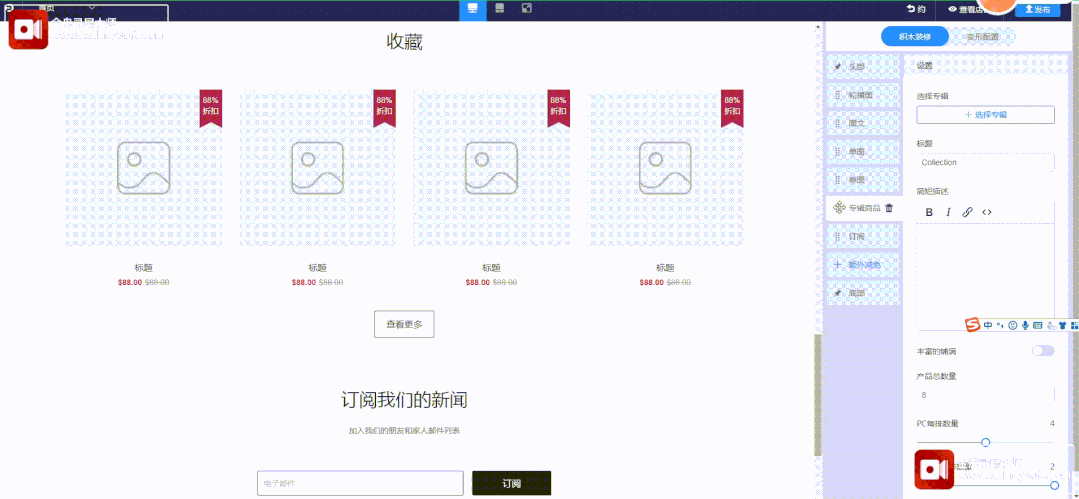1079x499 pixels.
Task: Select the 订阅 section row
Action: pyautogui.click(x=864, y=236)
